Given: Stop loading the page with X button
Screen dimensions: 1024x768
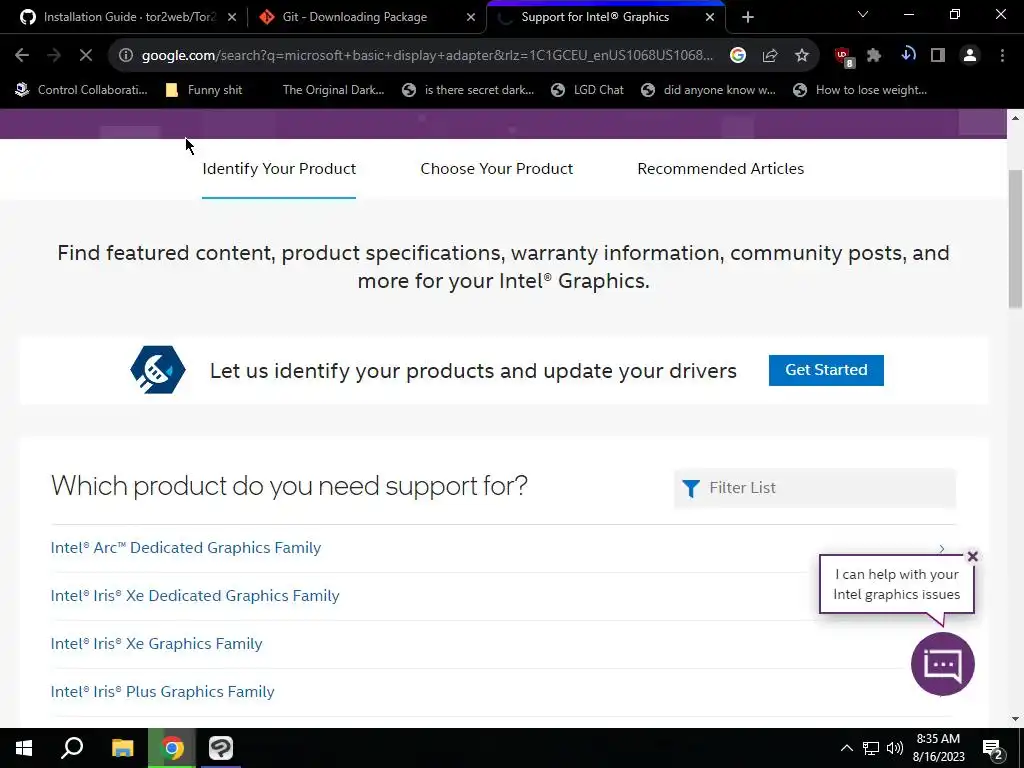Looking at the screenshot, I should coord(86,56).
